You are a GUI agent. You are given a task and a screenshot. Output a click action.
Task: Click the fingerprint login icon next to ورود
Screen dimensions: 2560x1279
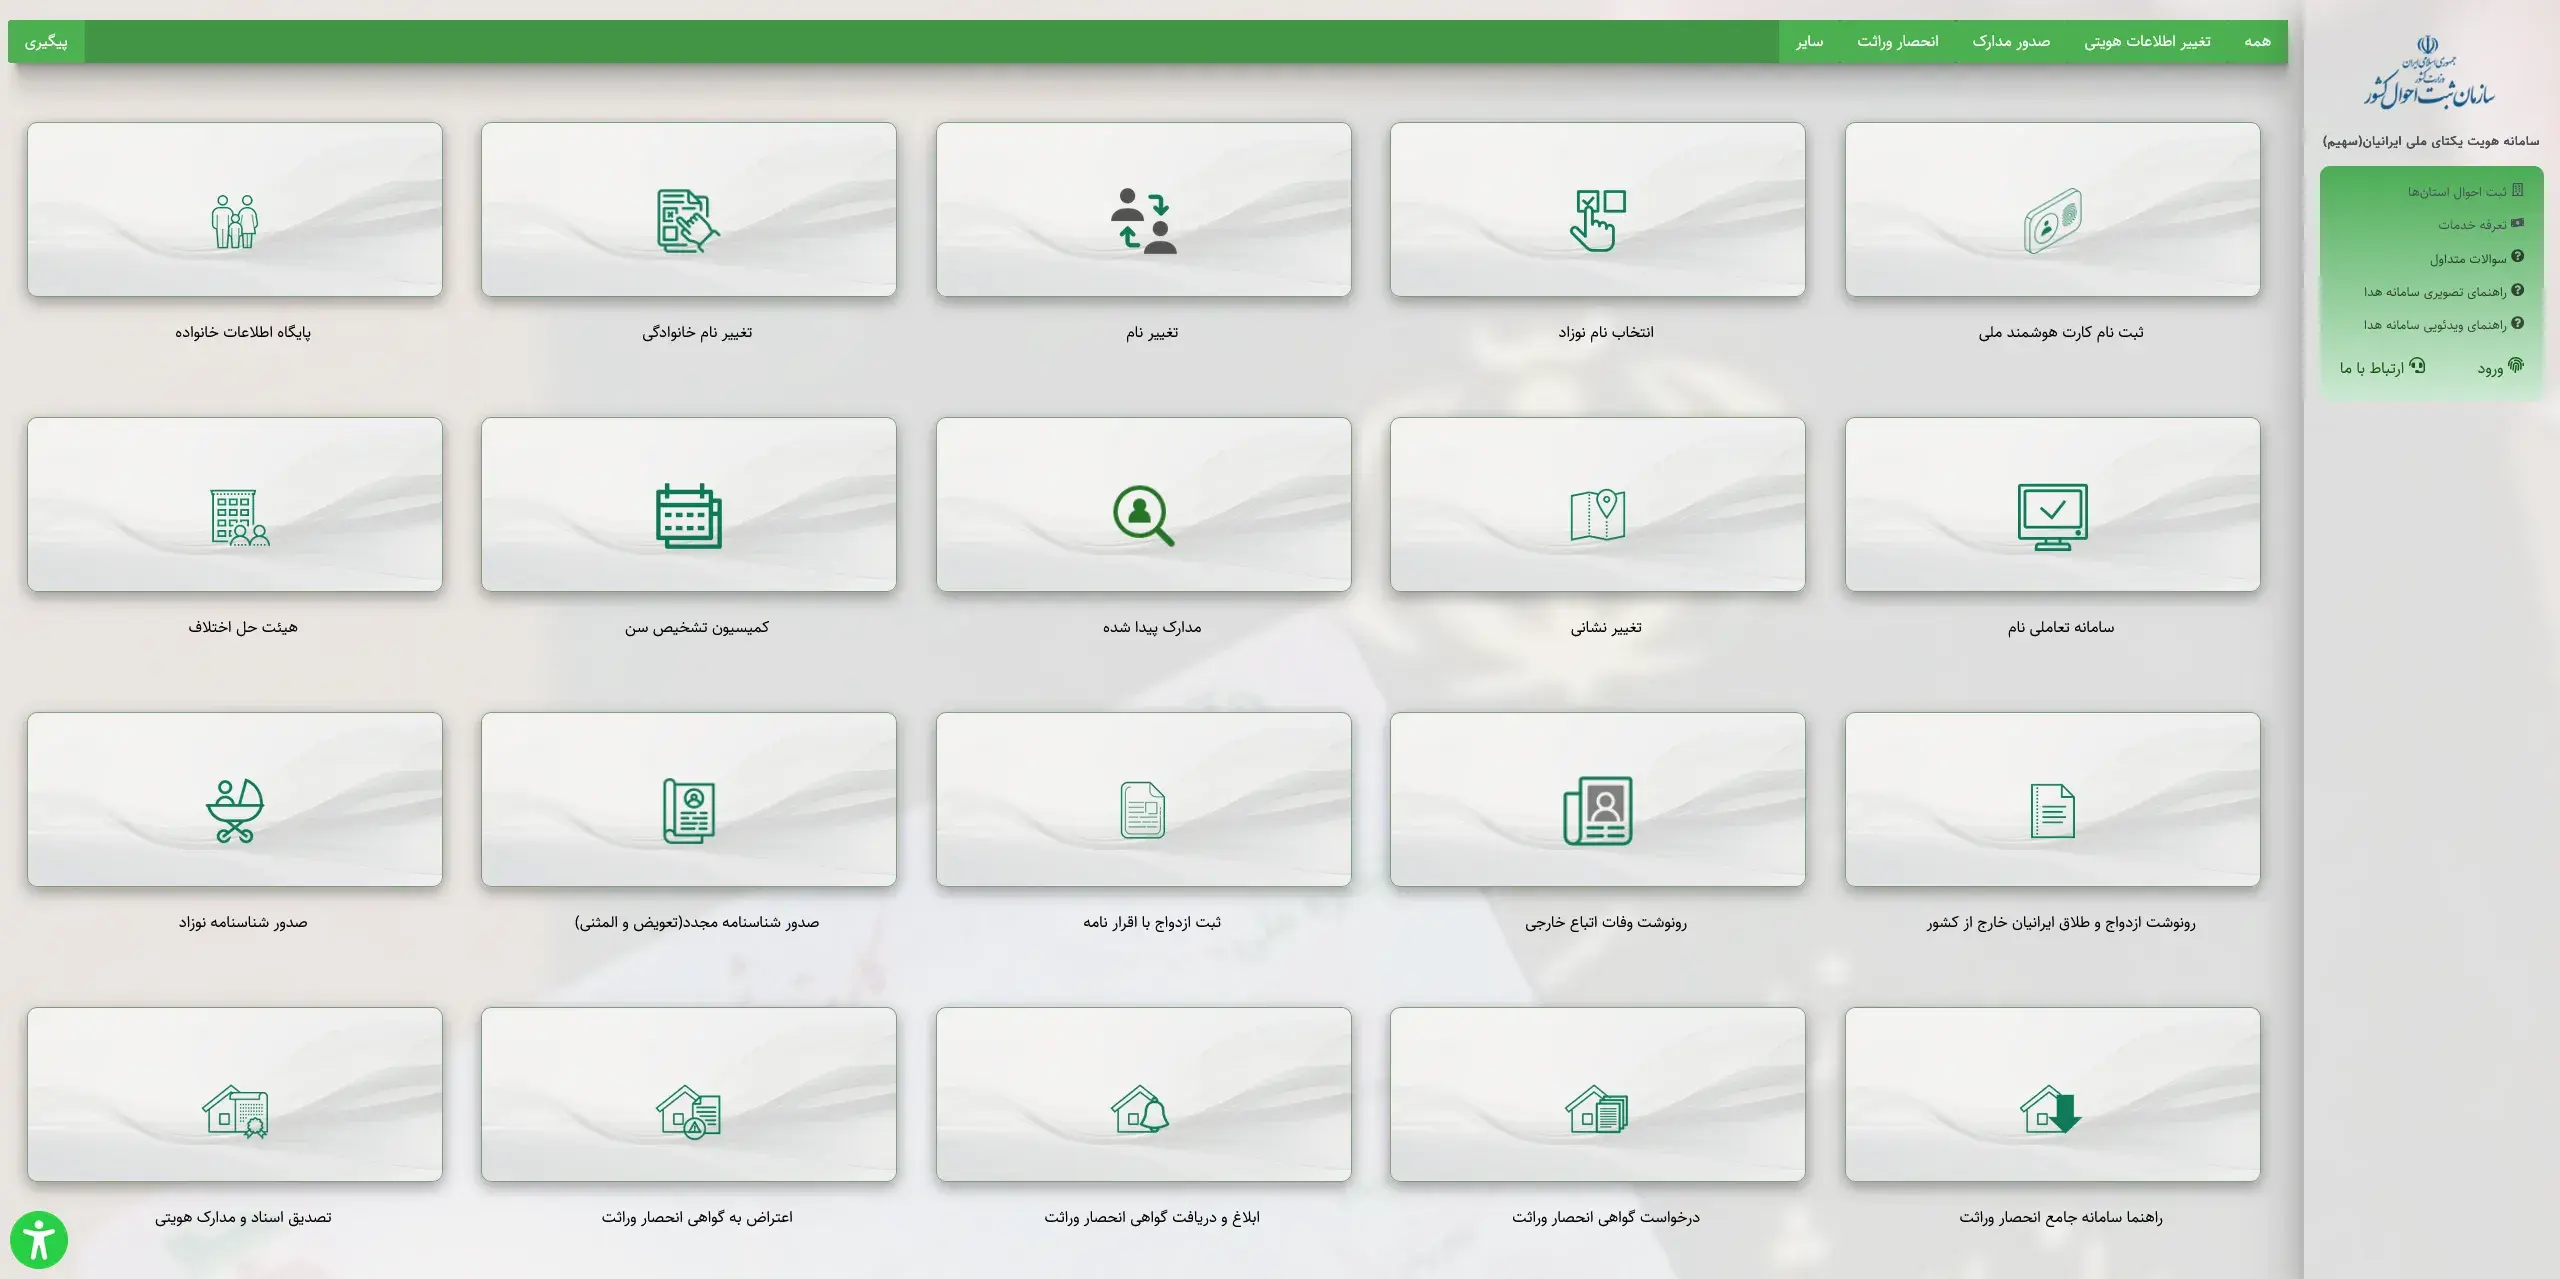click(x=2516, y=366)
